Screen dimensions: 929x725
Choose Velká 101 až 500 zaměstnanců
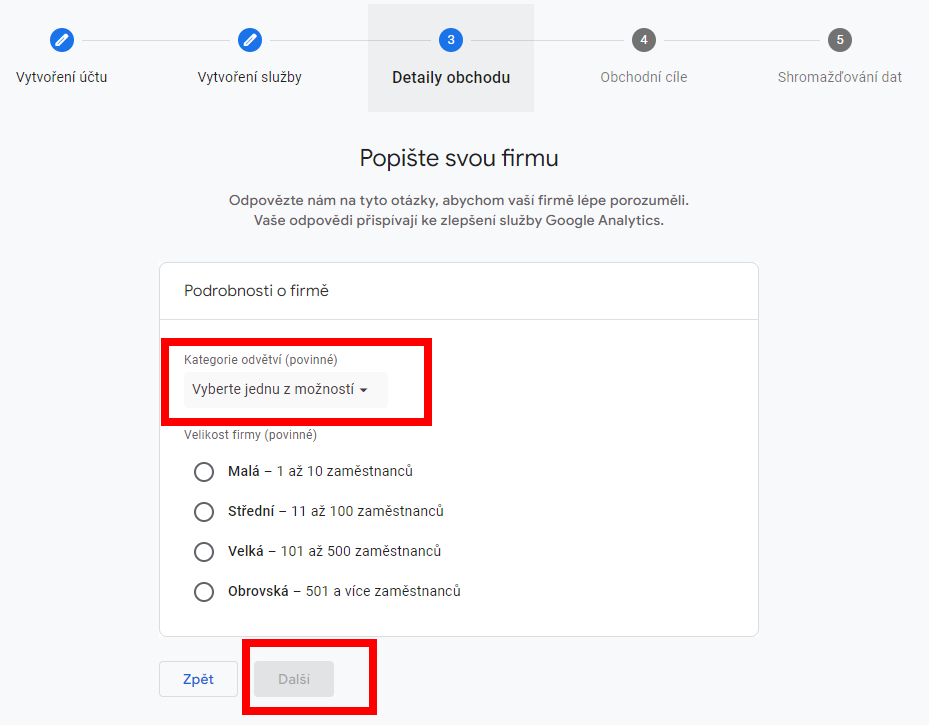(204, 551)
